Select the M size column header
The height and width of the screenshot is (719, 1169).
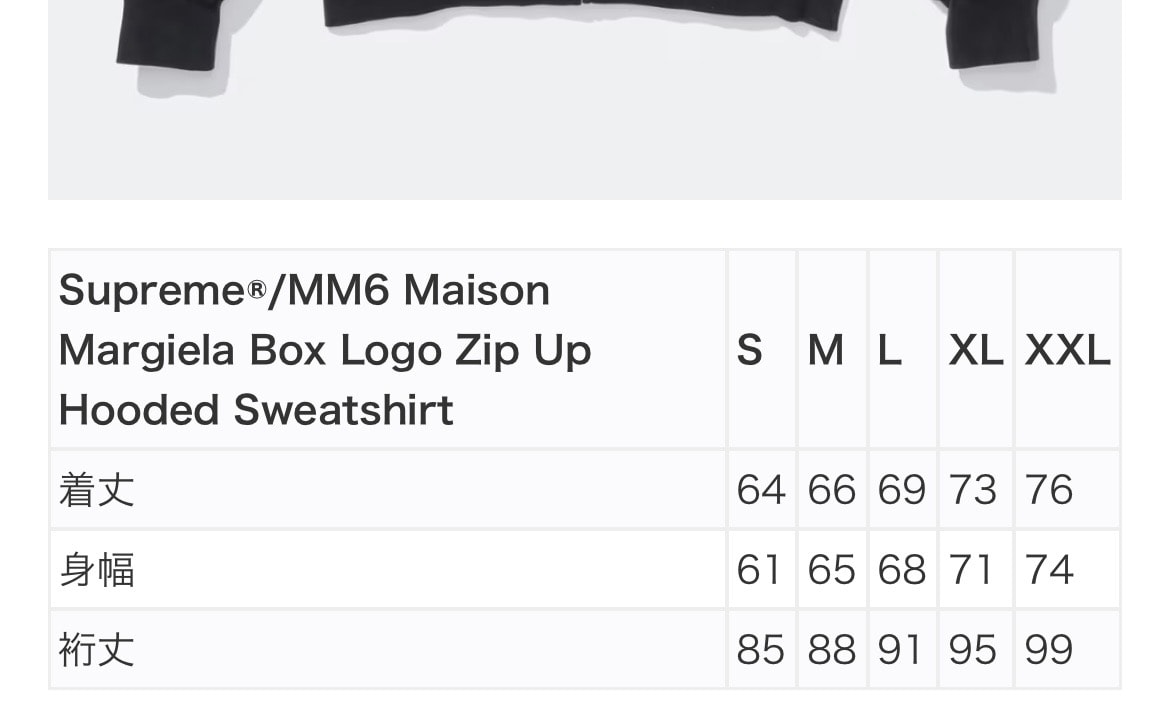(826, 350)
